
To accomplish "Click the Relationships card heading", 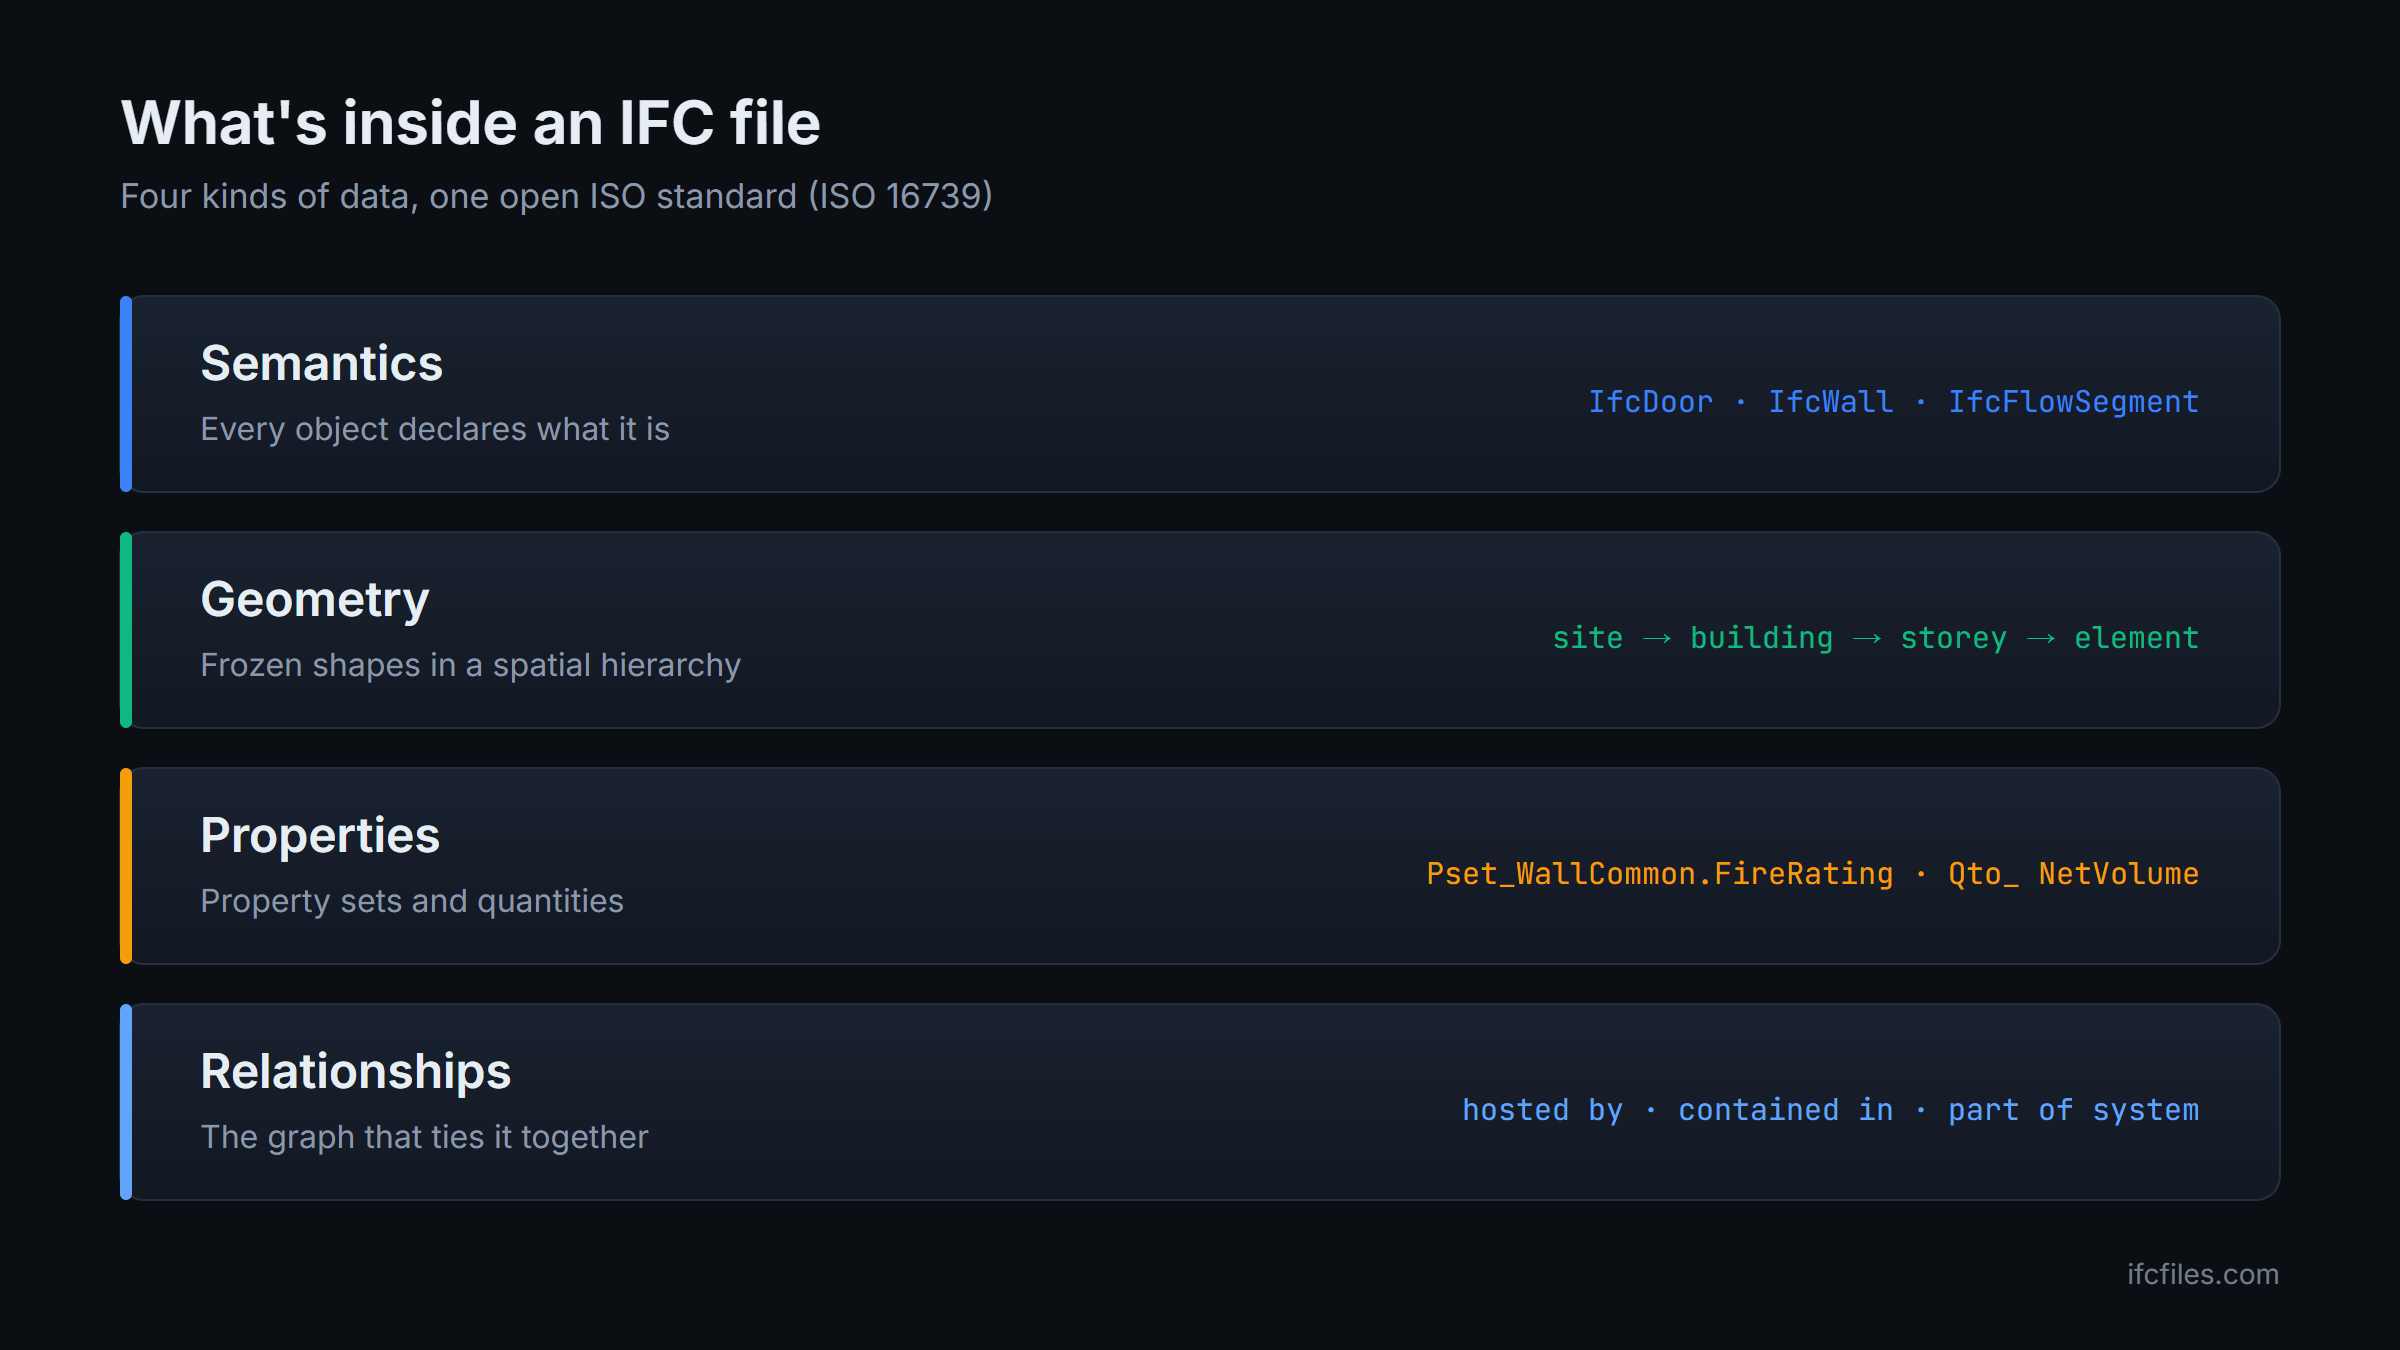I will 356,1072.
